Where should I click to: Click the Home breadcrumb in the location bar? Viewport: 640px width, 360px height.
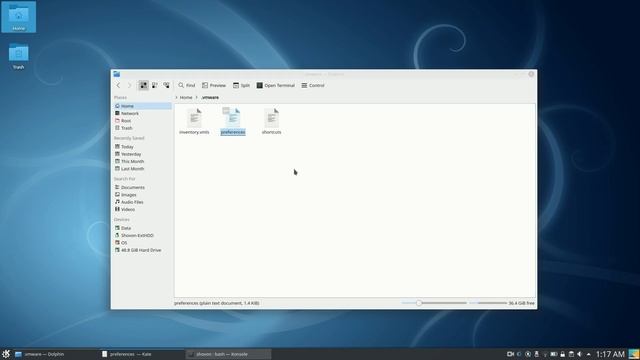point(186,98)
